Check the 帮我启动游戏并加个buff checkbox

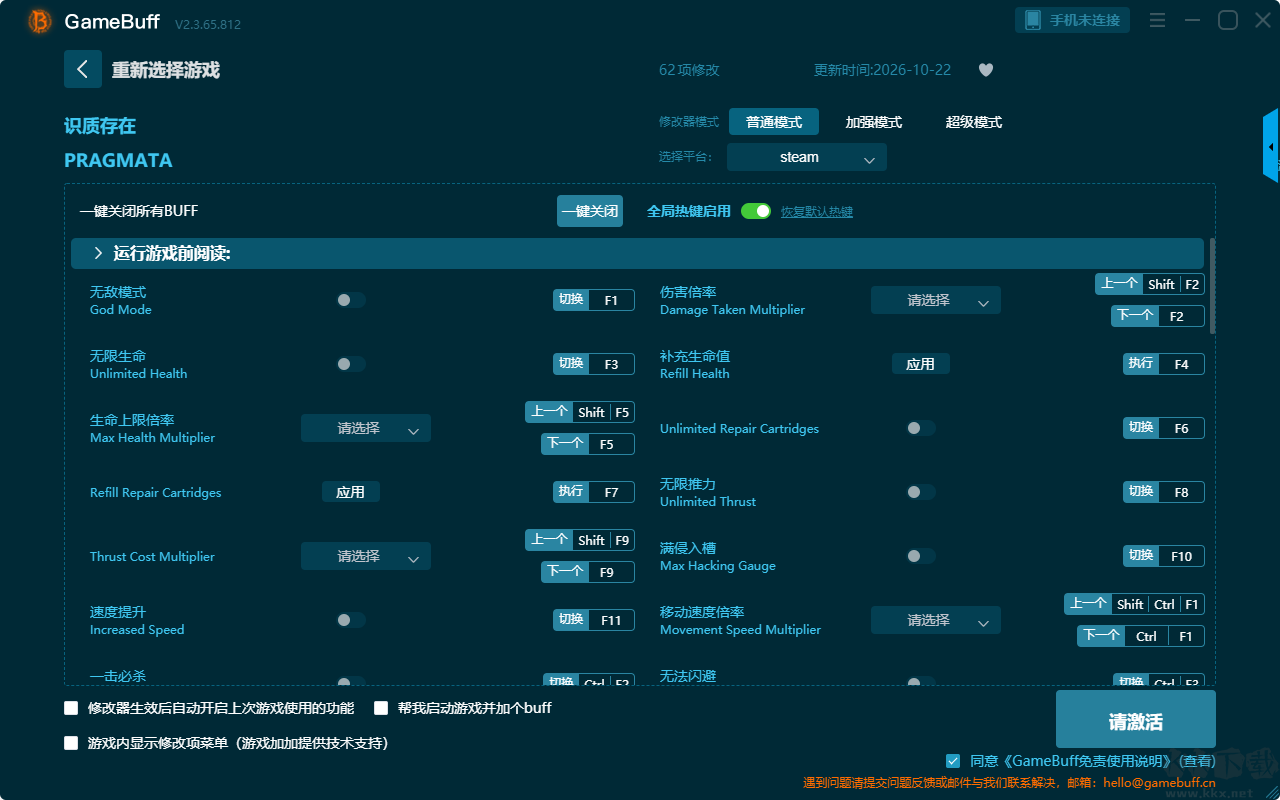coord(381,708)
